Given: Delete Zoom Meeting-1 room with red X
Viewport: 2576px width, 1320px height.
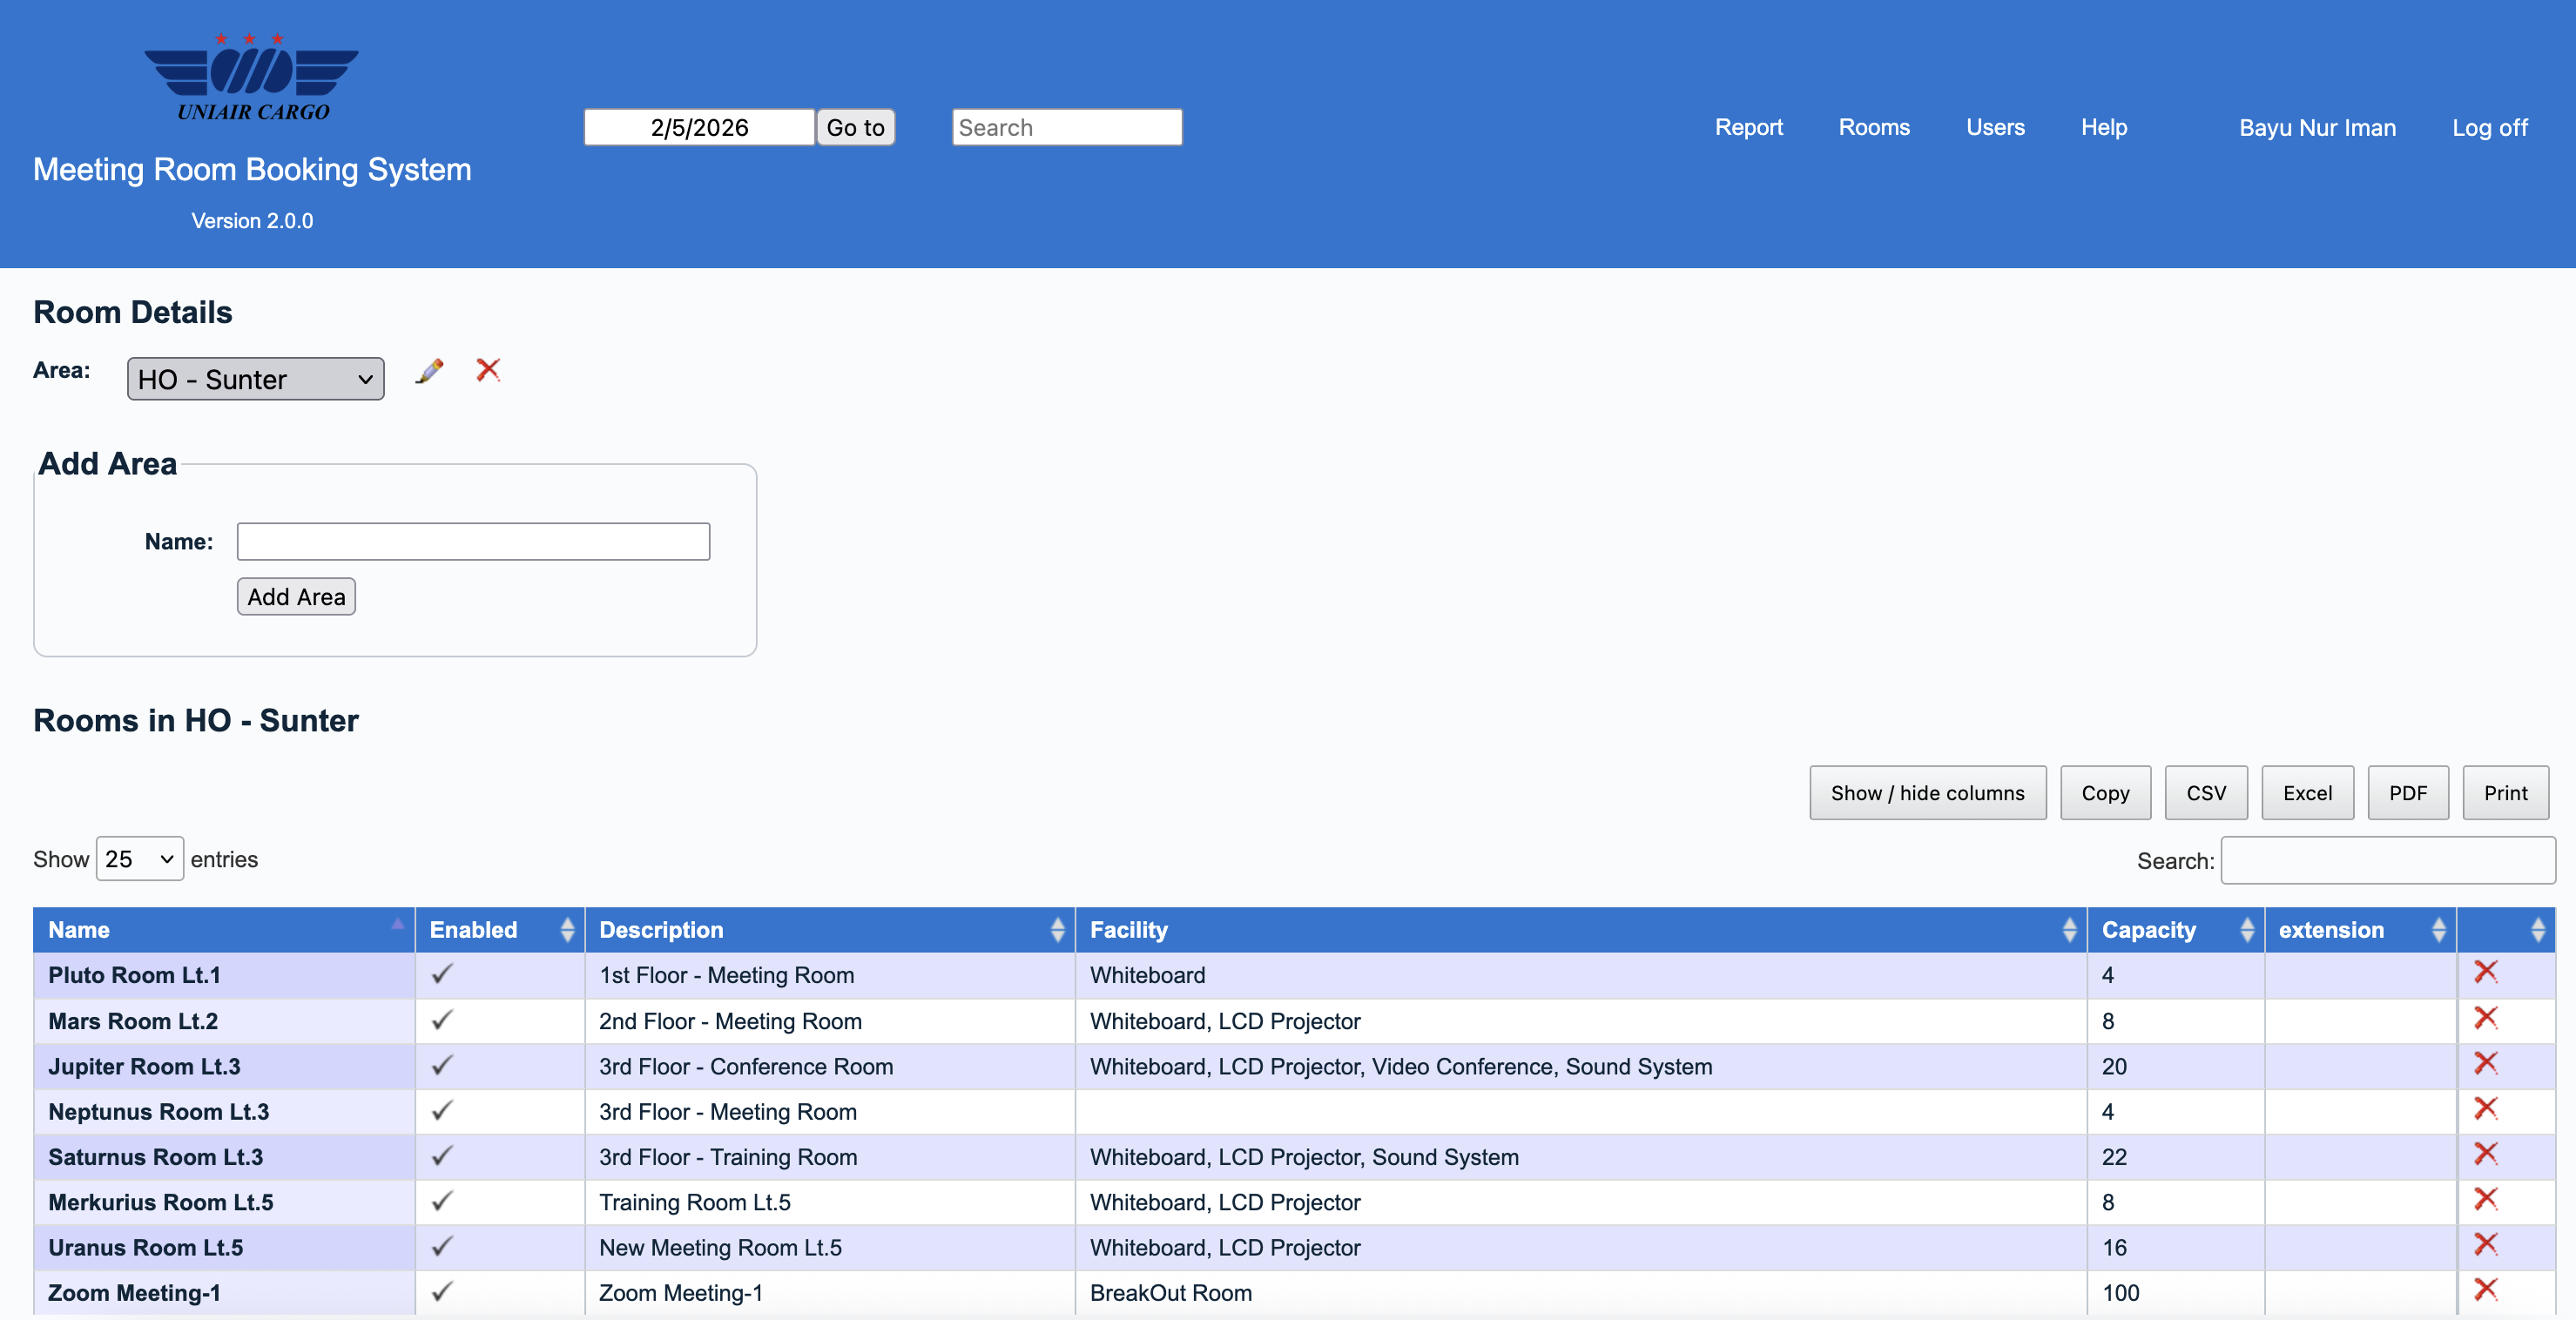Looking at the screenshot, I should [2485, 1290].
